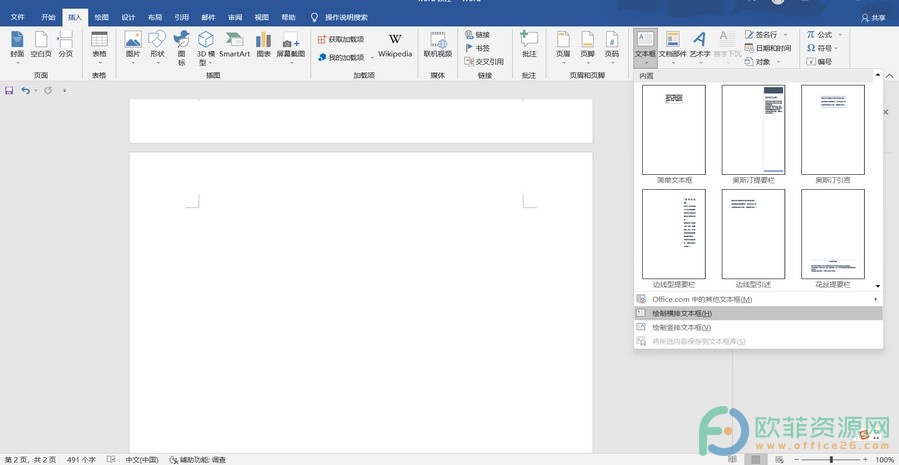Screen dimensions: 899x465
Task: Insert Date and Time (日期和时间)
Action: tap(768, 48)
